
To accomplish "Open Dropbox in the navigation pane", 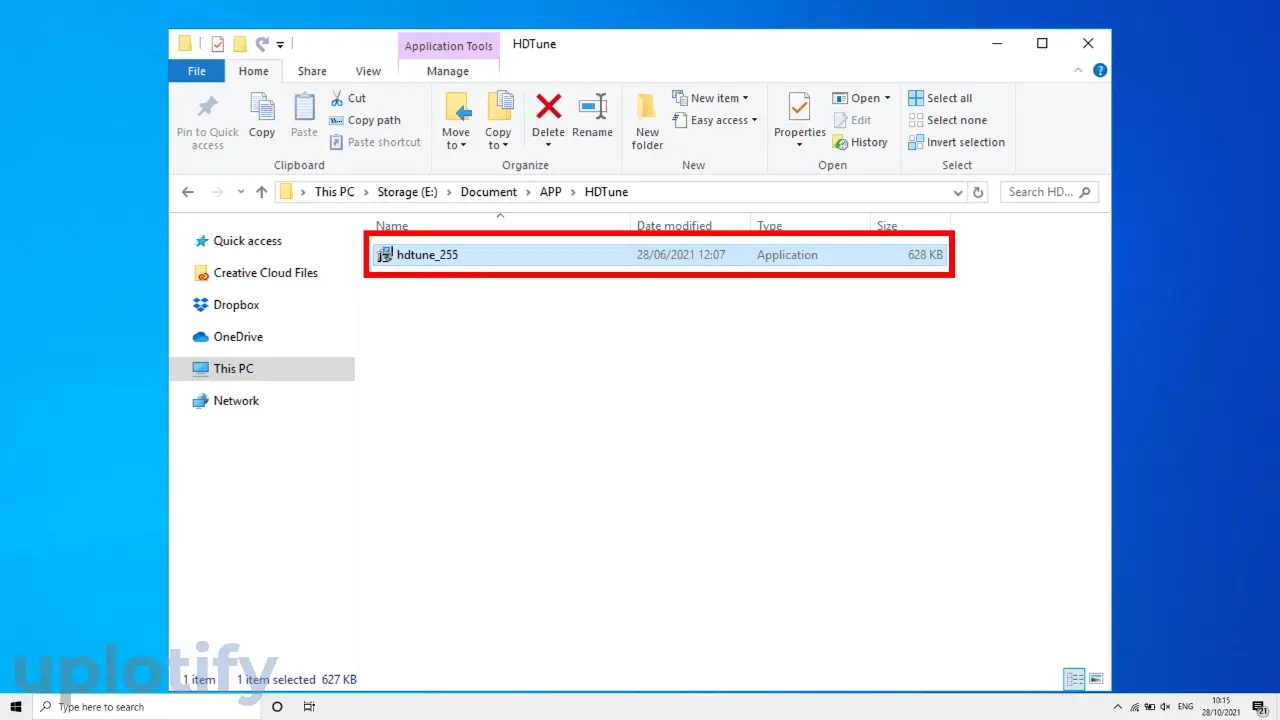I will point(226,305).
